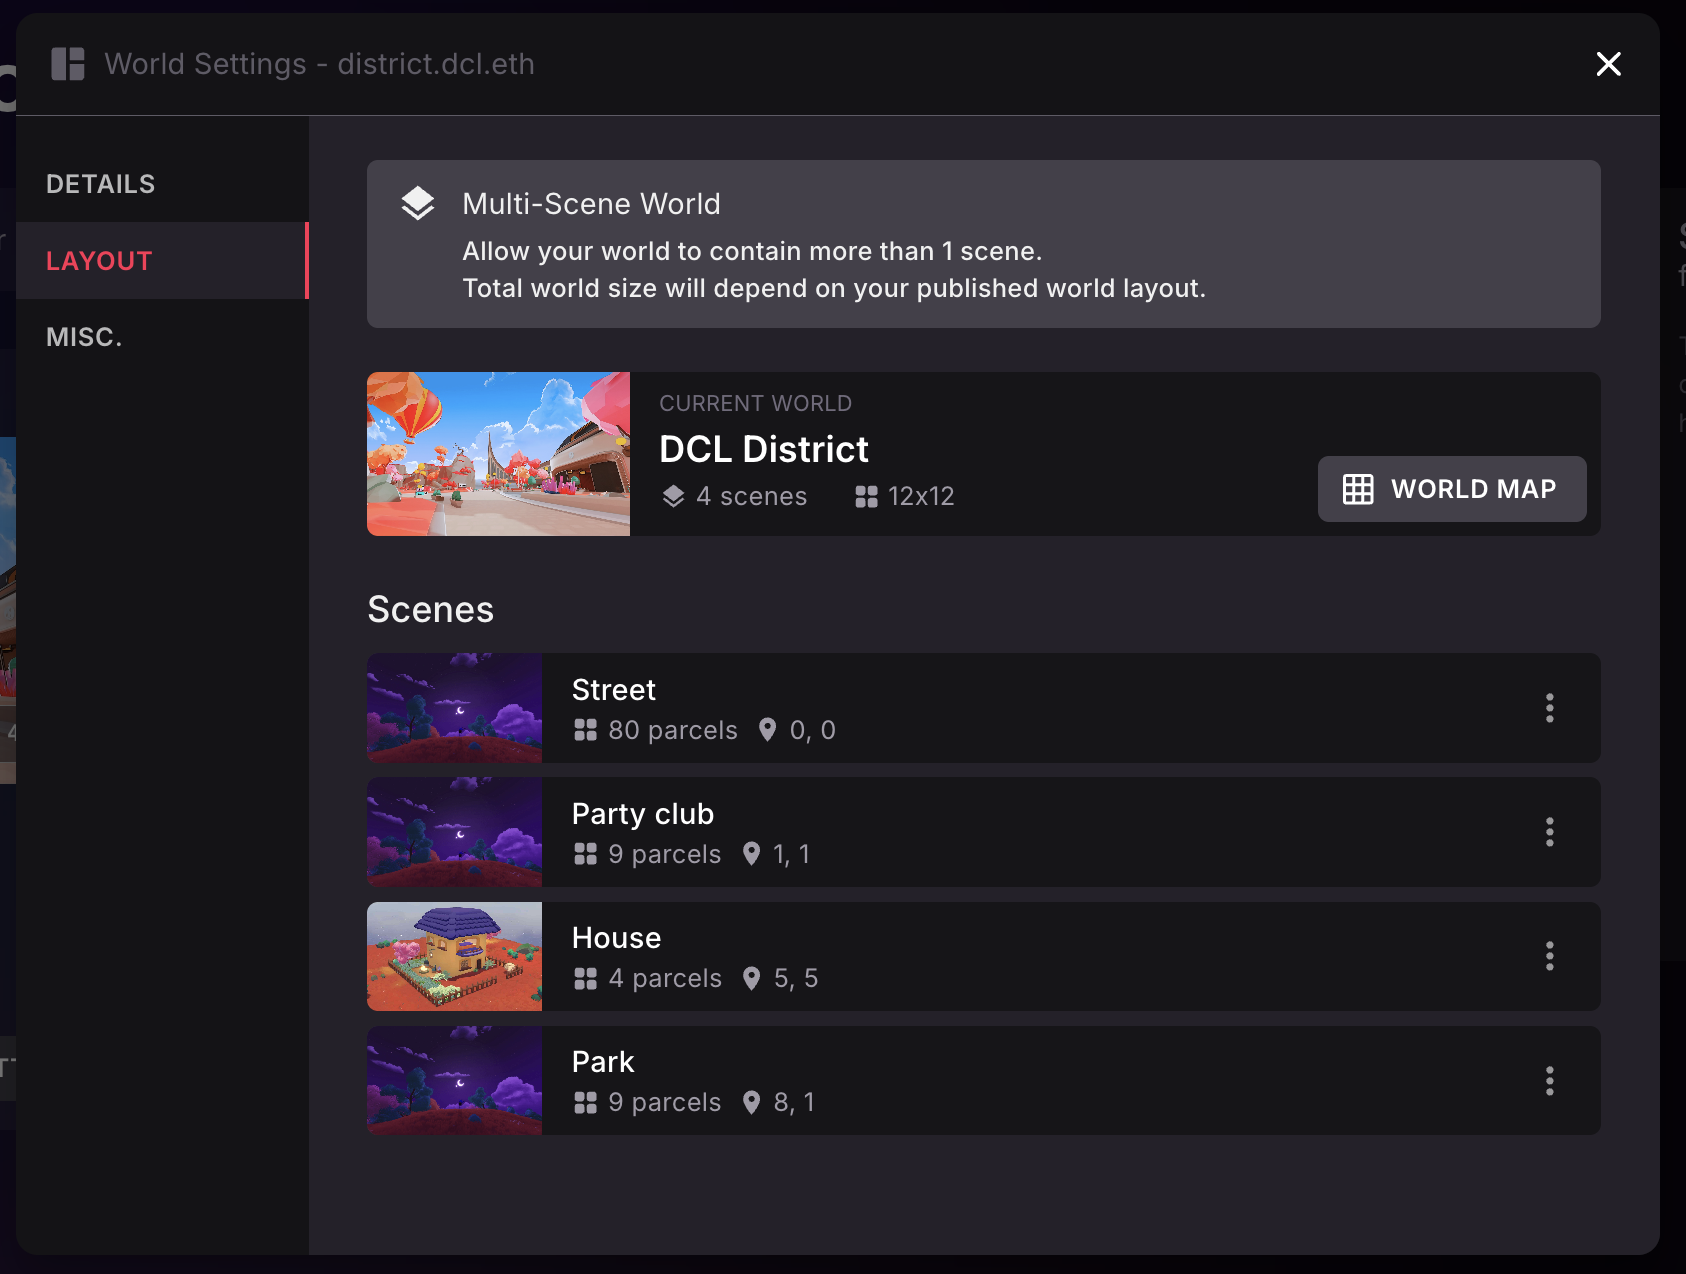Open the Street scene options menu
The image size is (1686, 1274).
tap(1549, 708)
